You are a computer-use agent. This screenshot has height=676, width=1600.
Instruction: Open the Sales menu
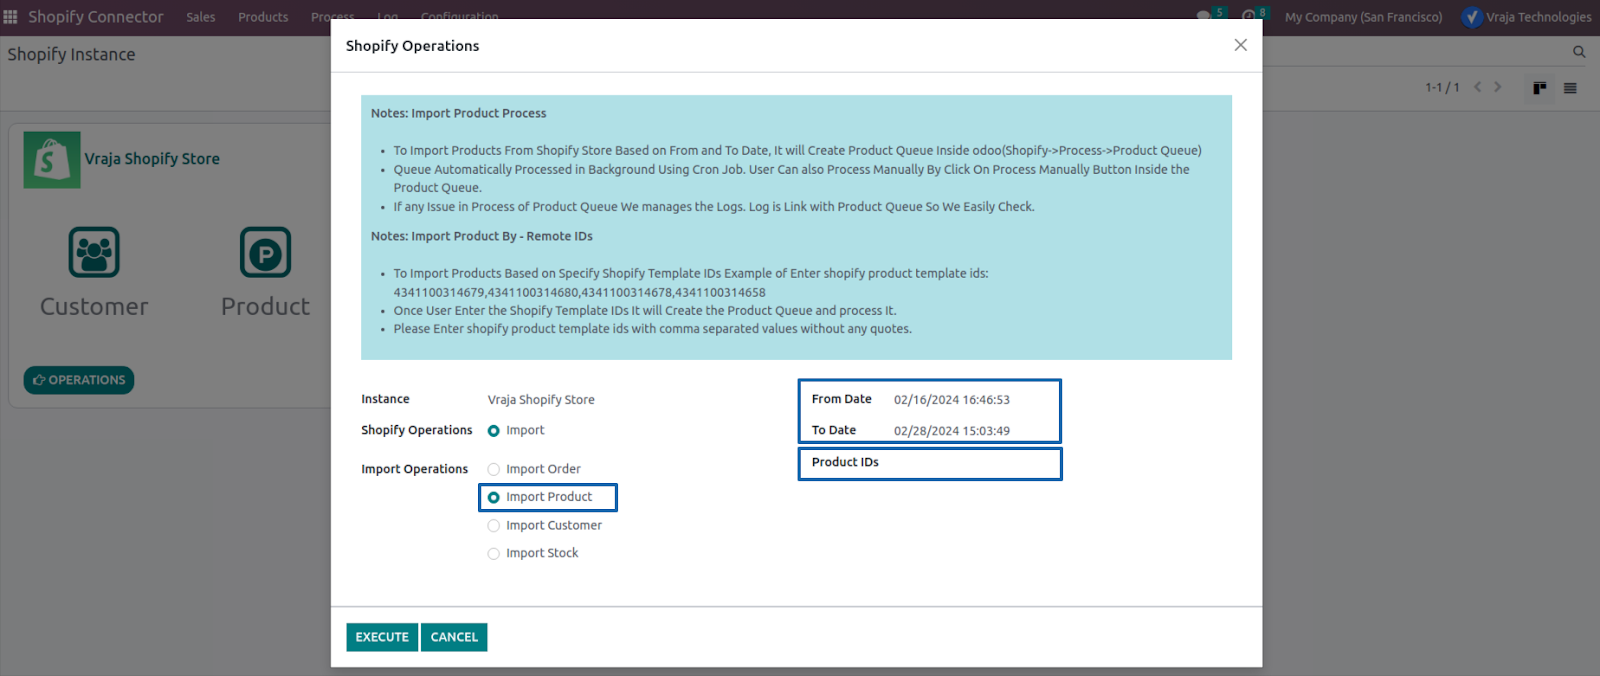200,17
